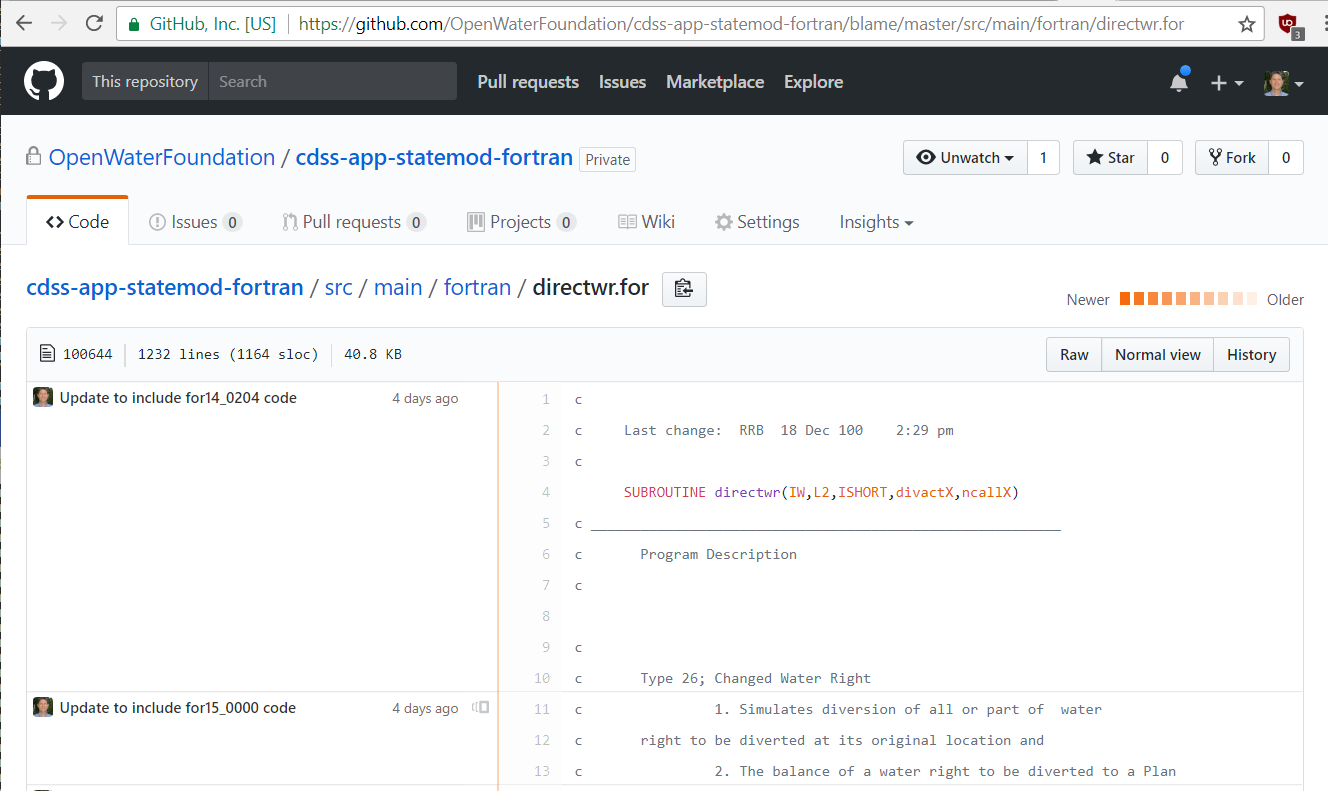Screen dimensions: 1328x791
Task: Click line number 10
Action: 542,678
